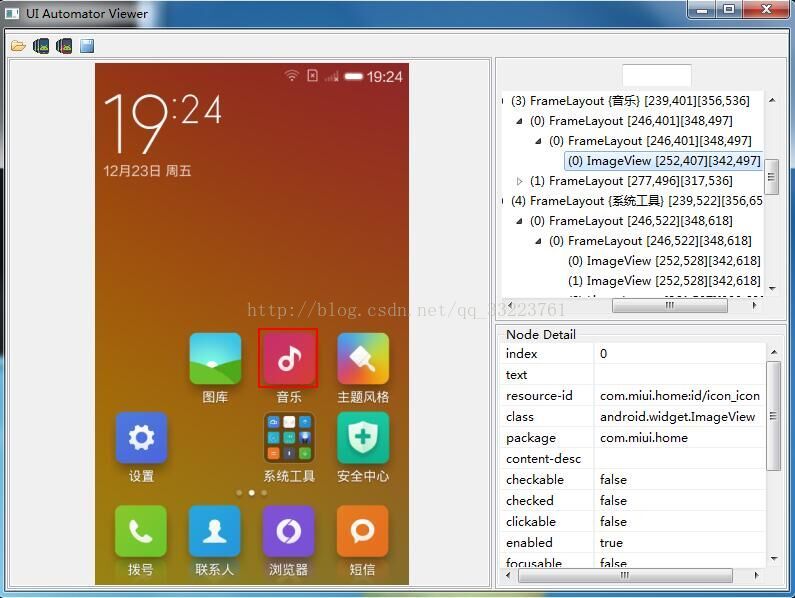The width and height of the screenshot is (795, 598).
Task: Click the Save toolbar icon
Action: (87, 46)
